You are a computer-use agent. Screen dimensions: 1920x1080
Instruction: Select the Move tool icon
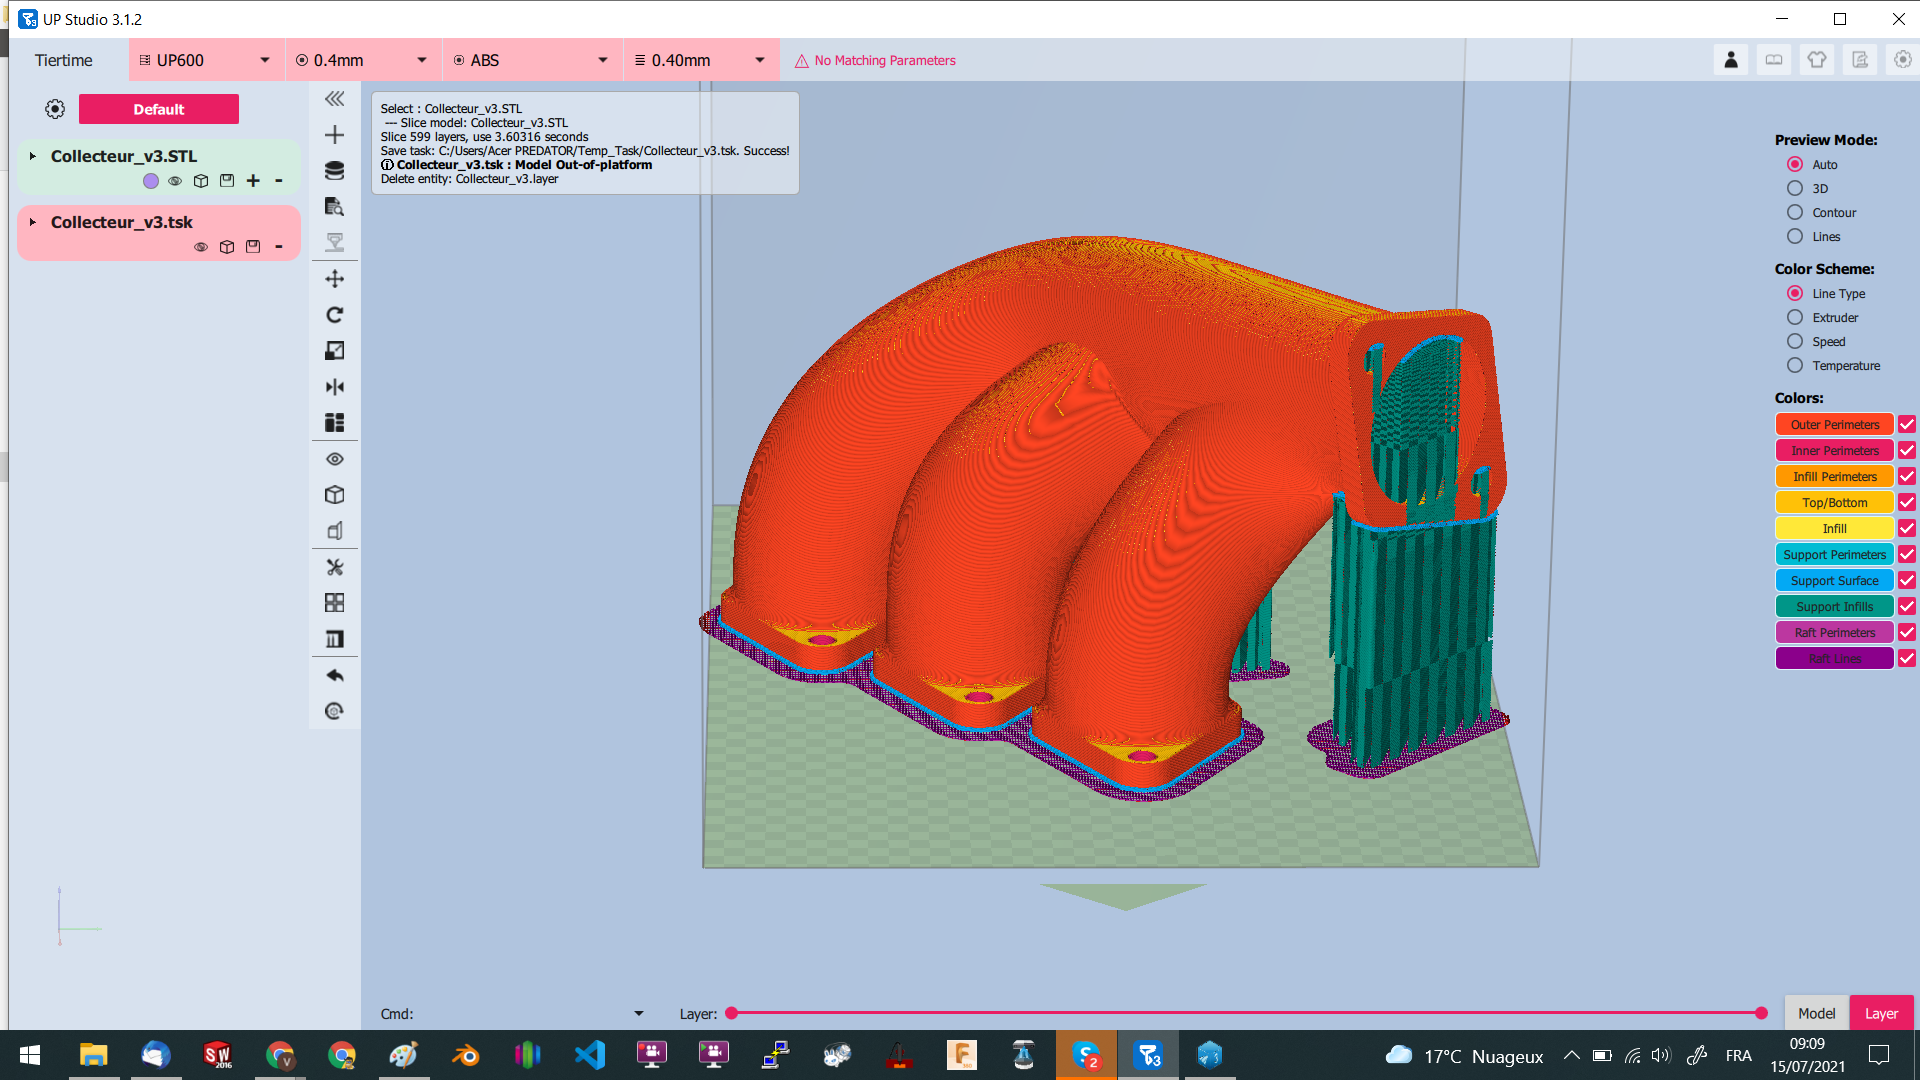click(335, 279)
